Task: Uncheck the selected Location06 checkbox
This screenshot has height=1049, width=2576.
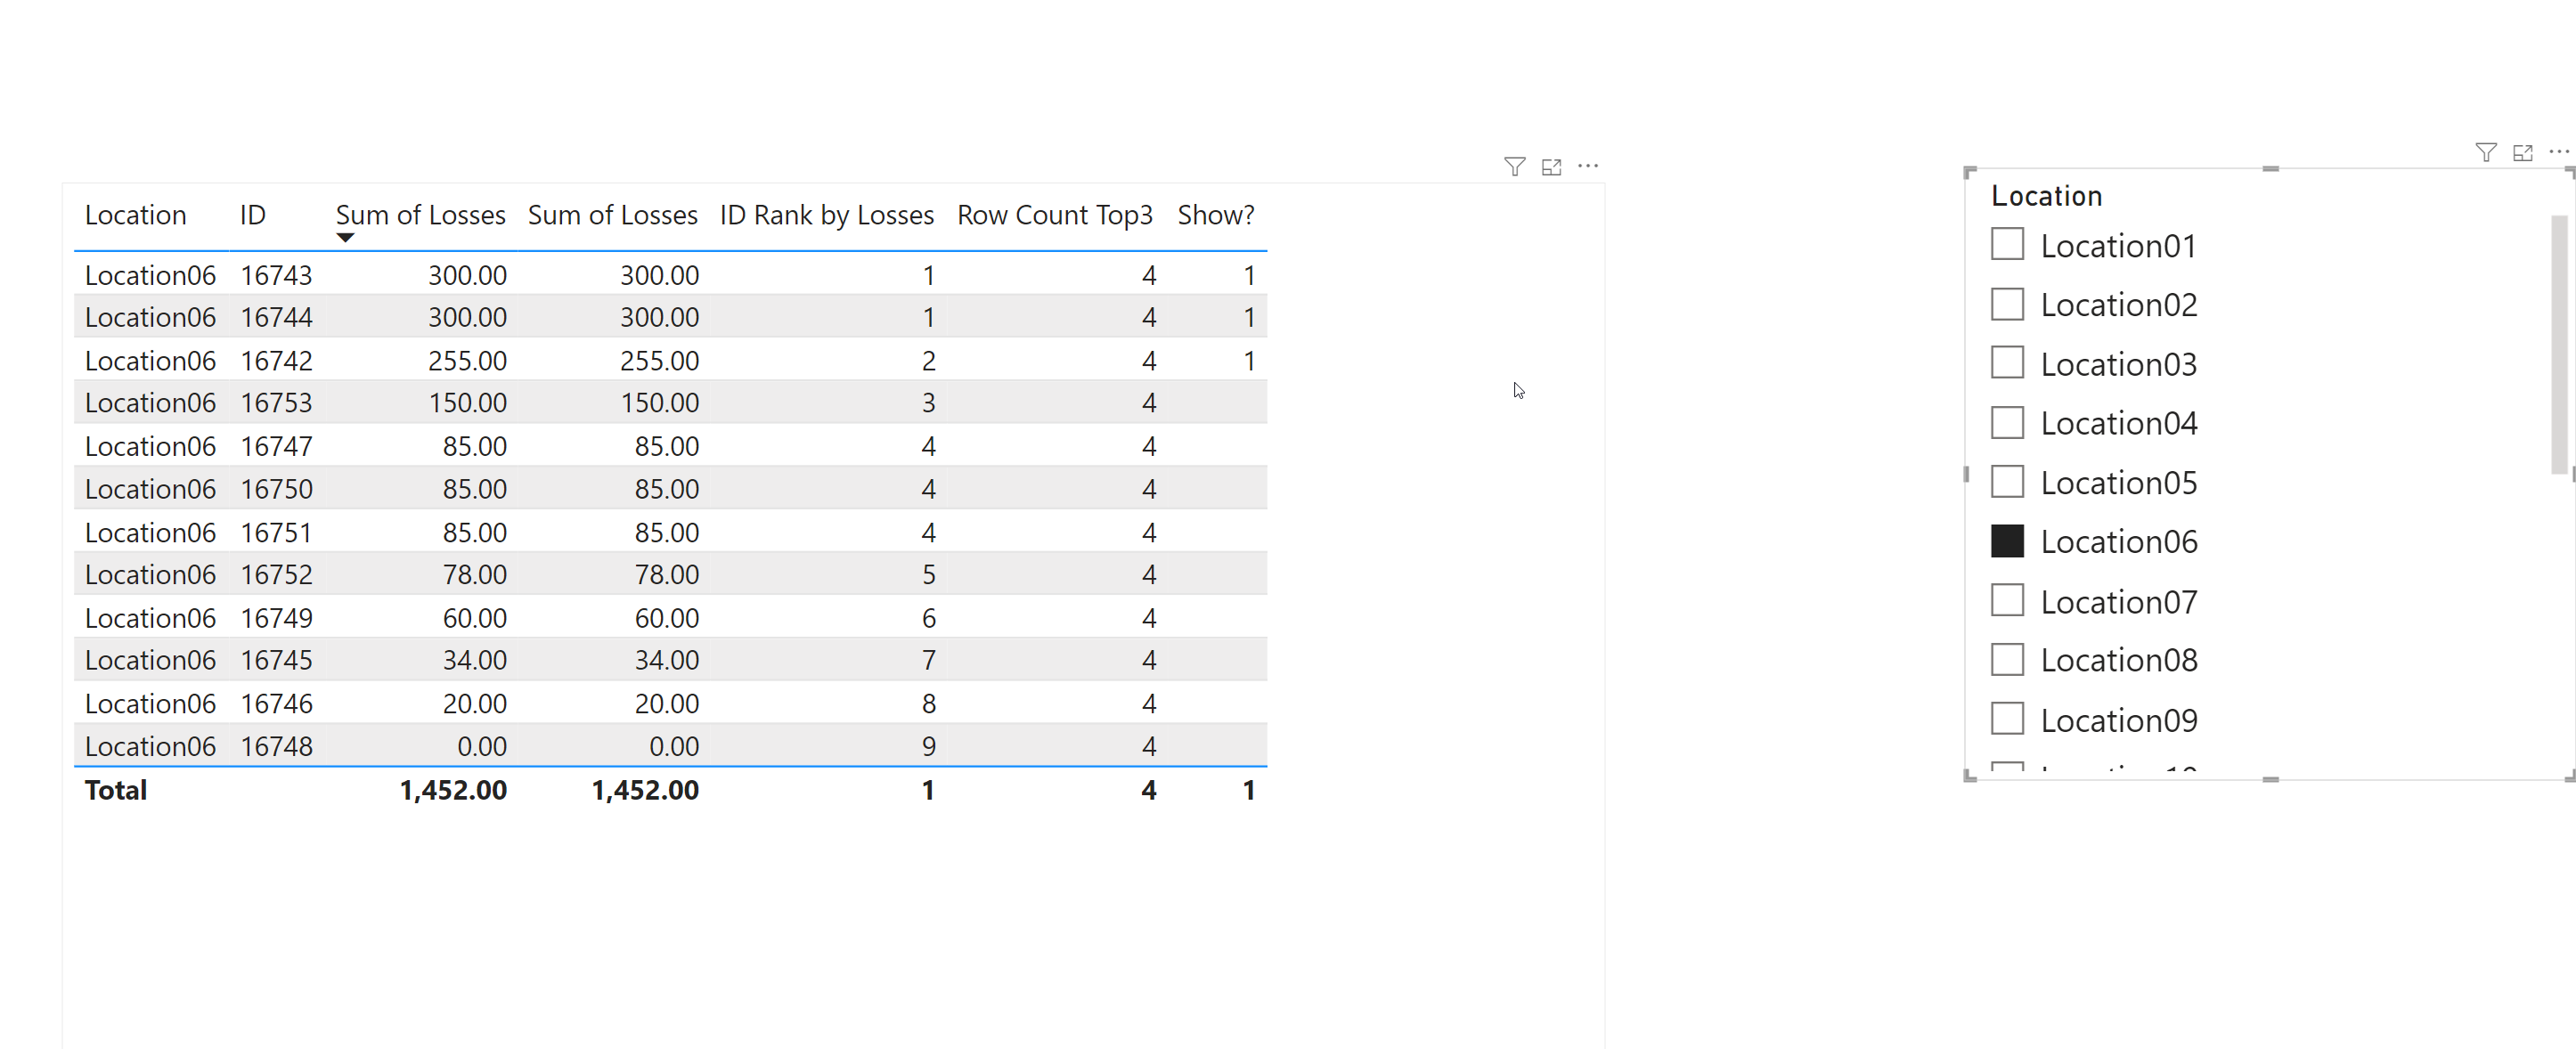Action: 2007,541
